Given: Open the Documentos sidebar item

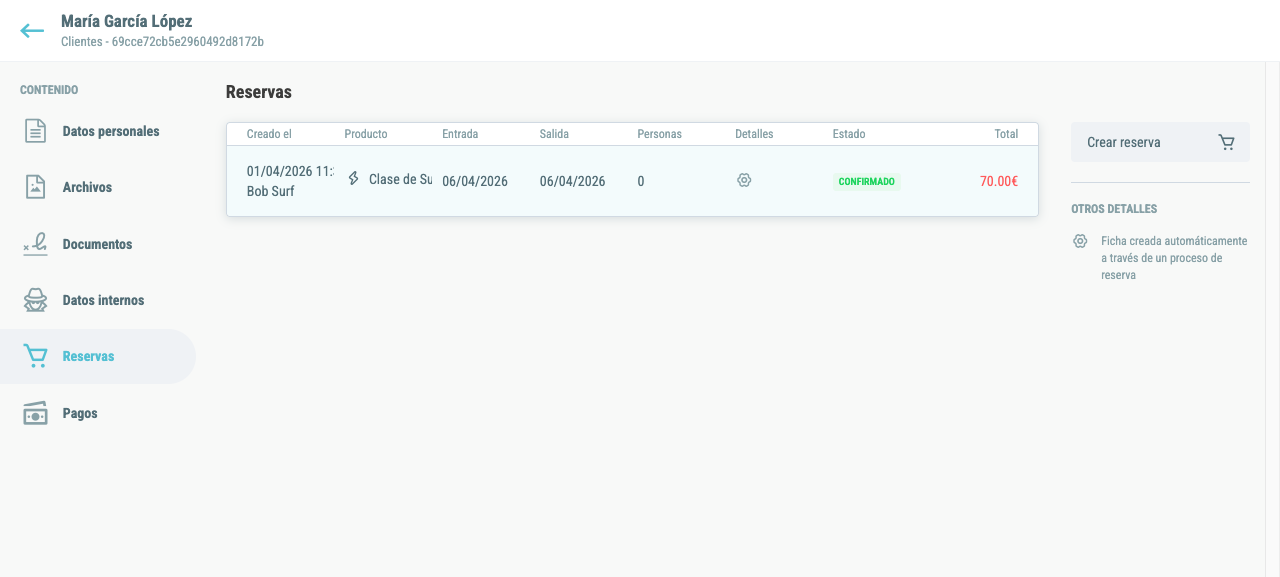Looking at the screenshot, I should pyautogui.click(x=98, y=244).
